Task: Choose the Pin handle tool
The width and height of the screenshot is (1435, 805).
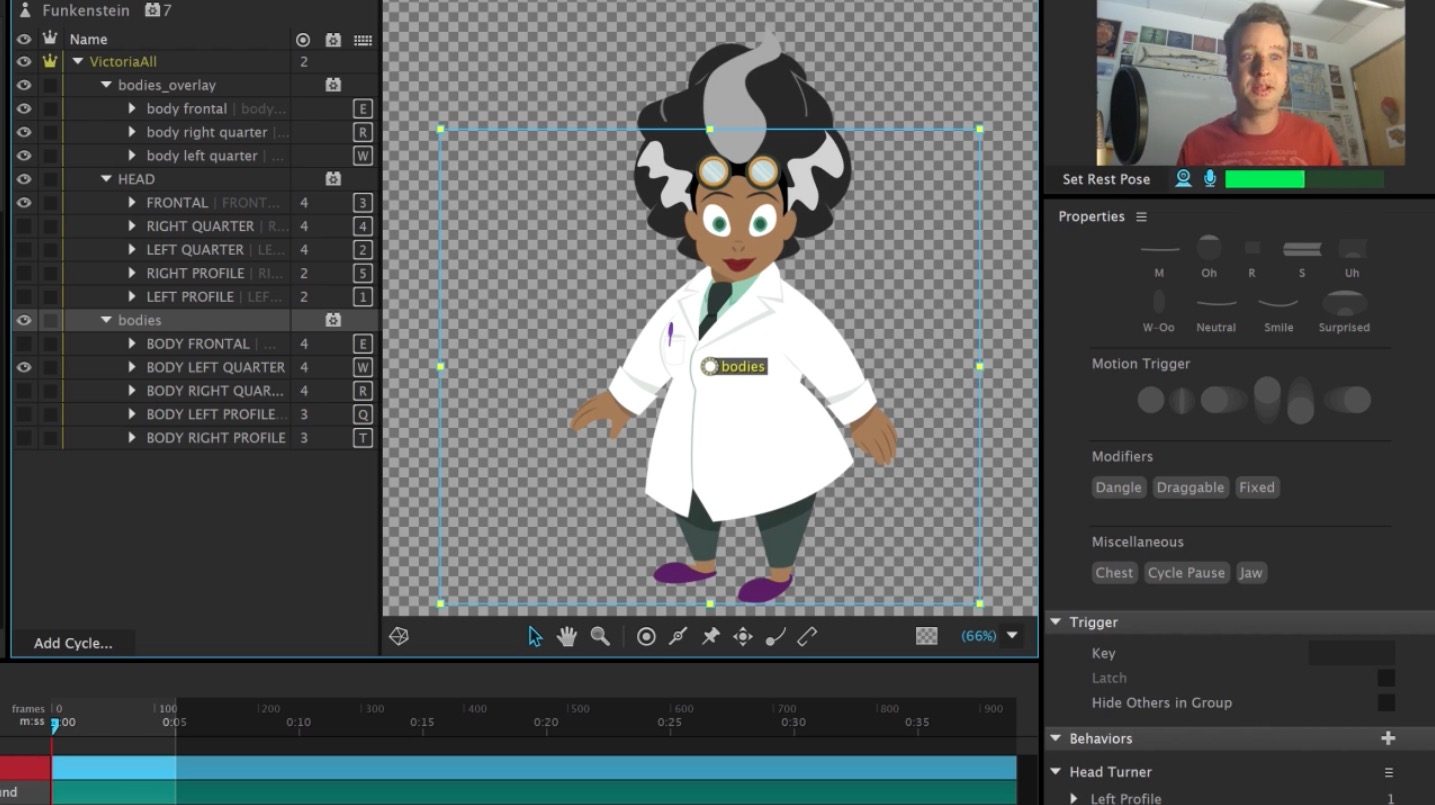Action: click(x=710, y=636)
